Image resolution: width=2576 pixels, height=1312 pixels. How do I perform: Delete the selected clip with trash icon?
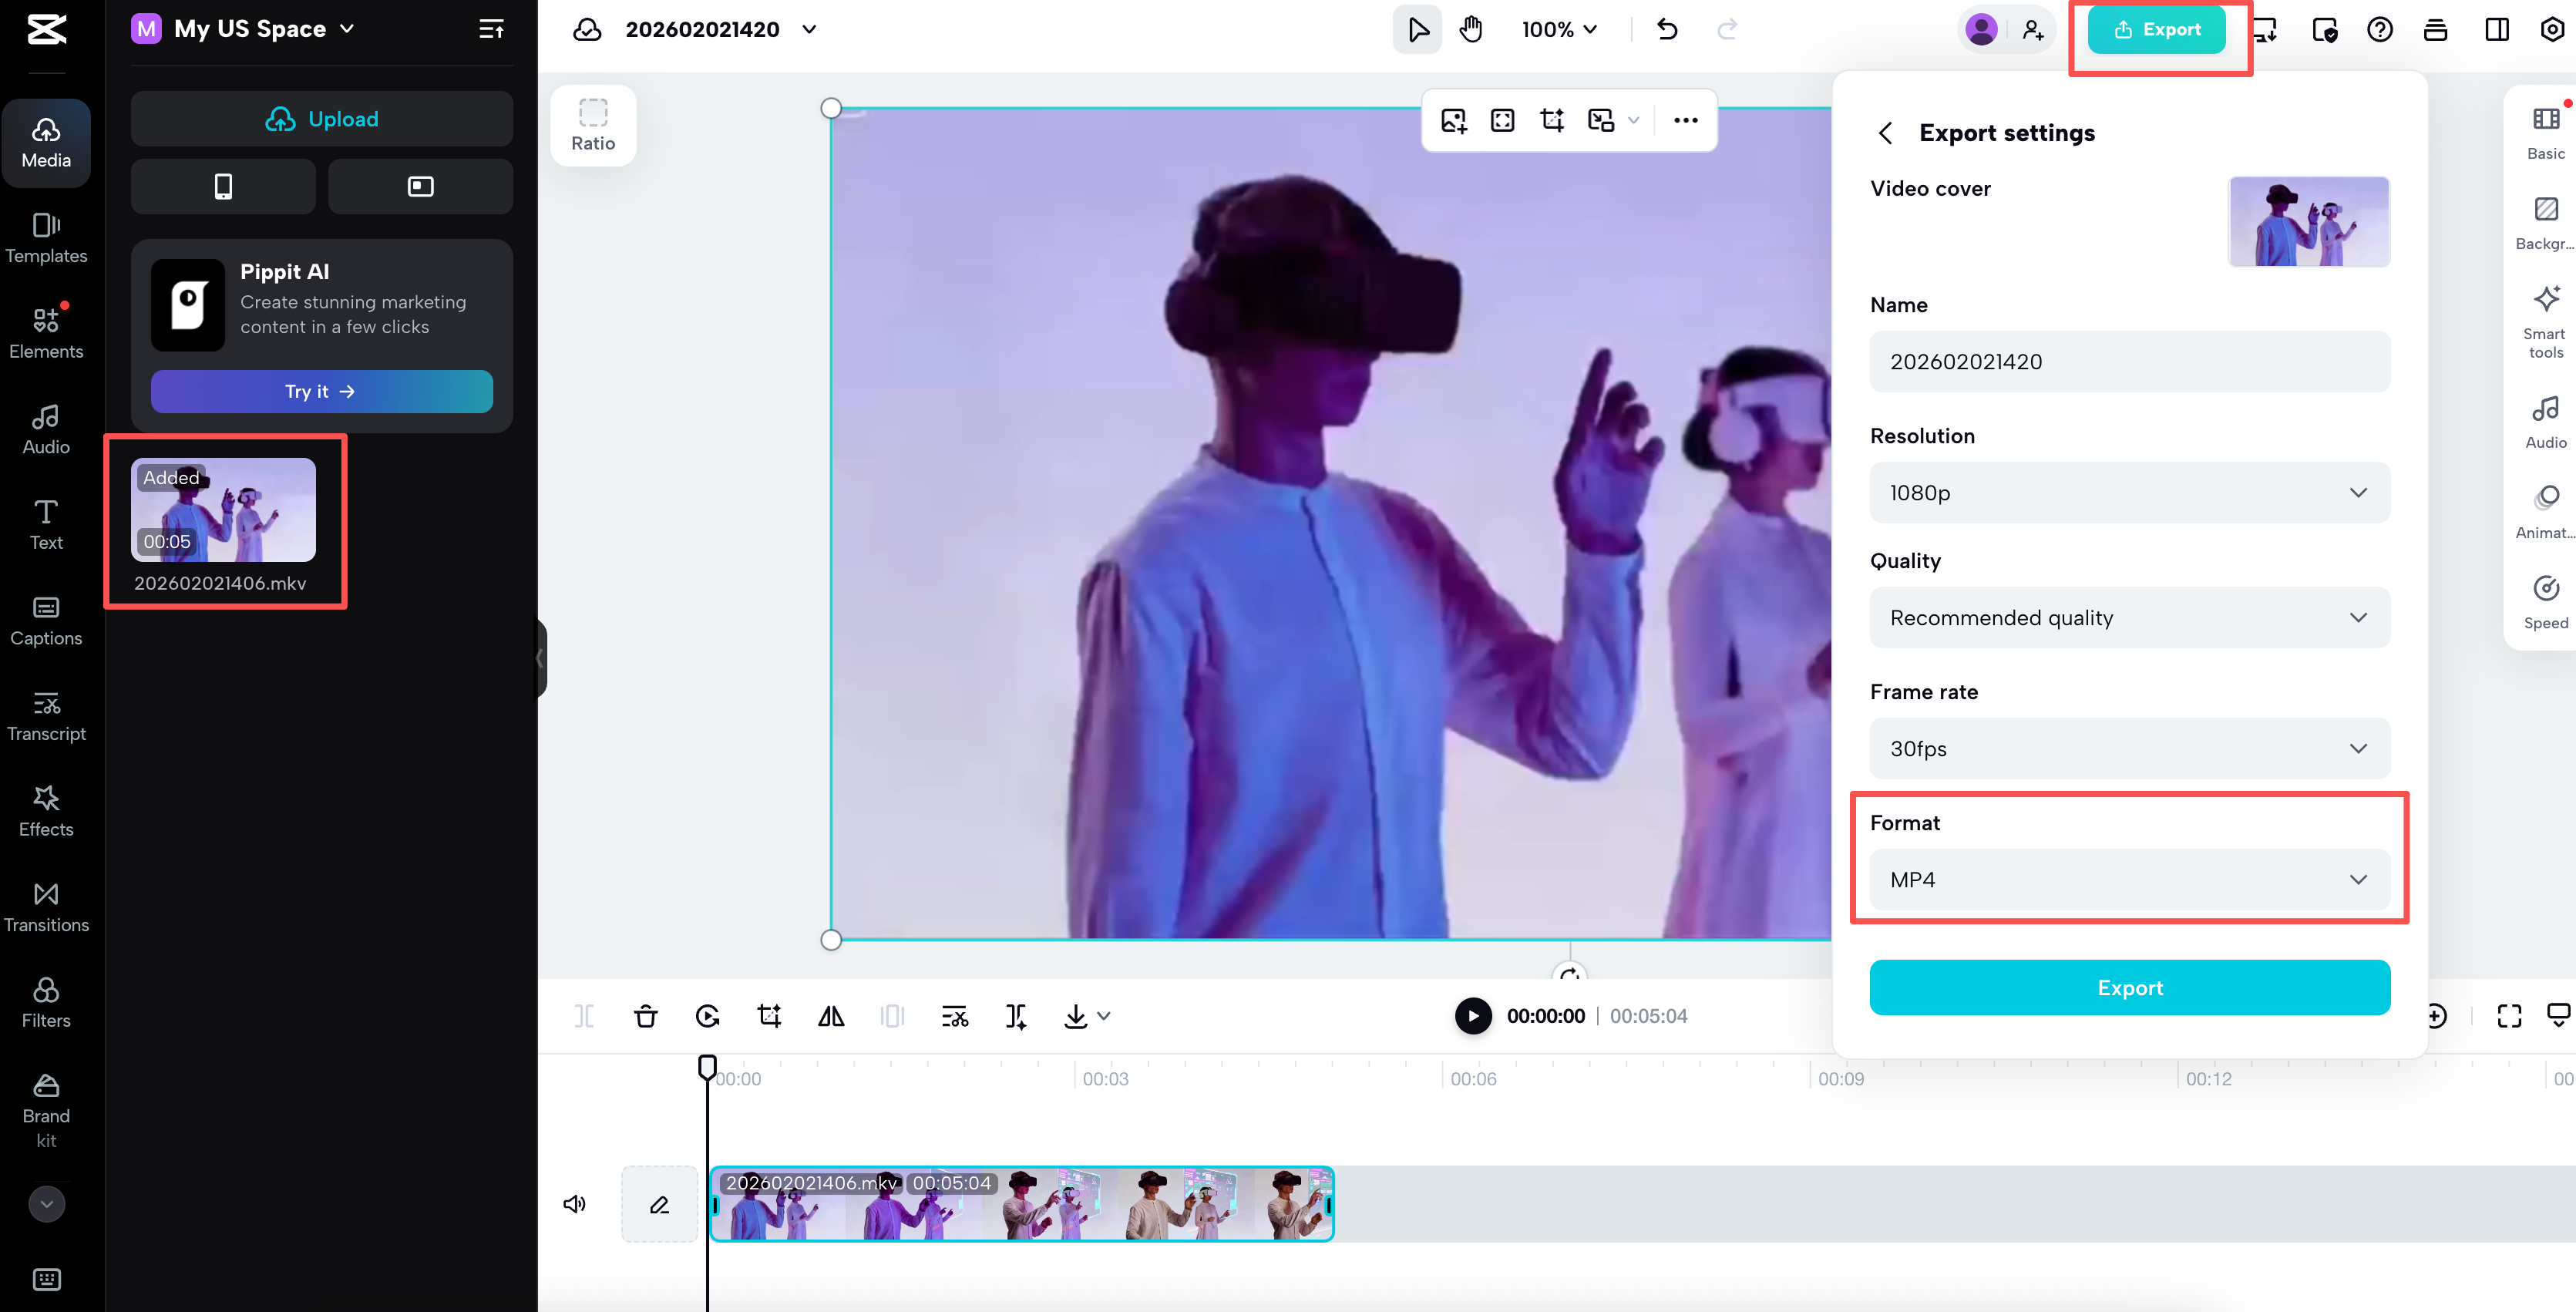[x=646, y=1015]
